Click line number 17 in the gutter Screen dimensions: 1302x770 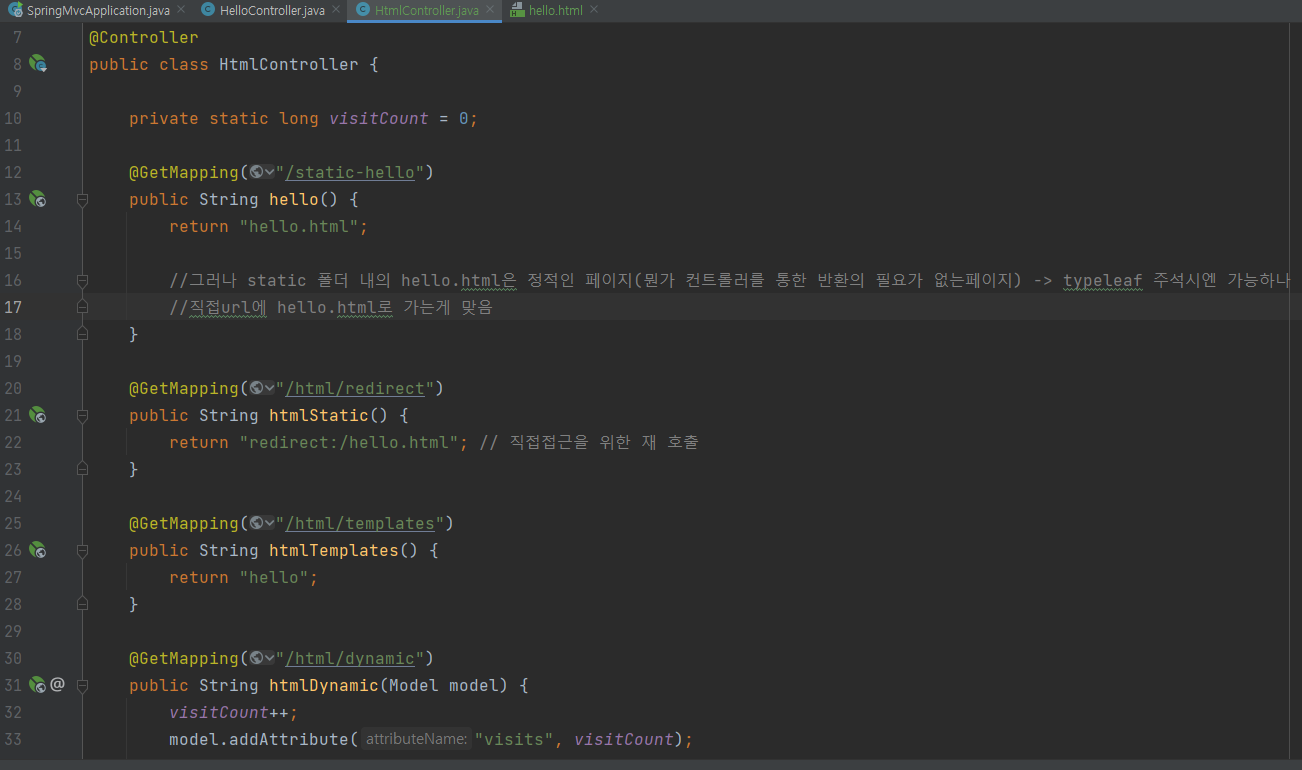pos(12,307)
